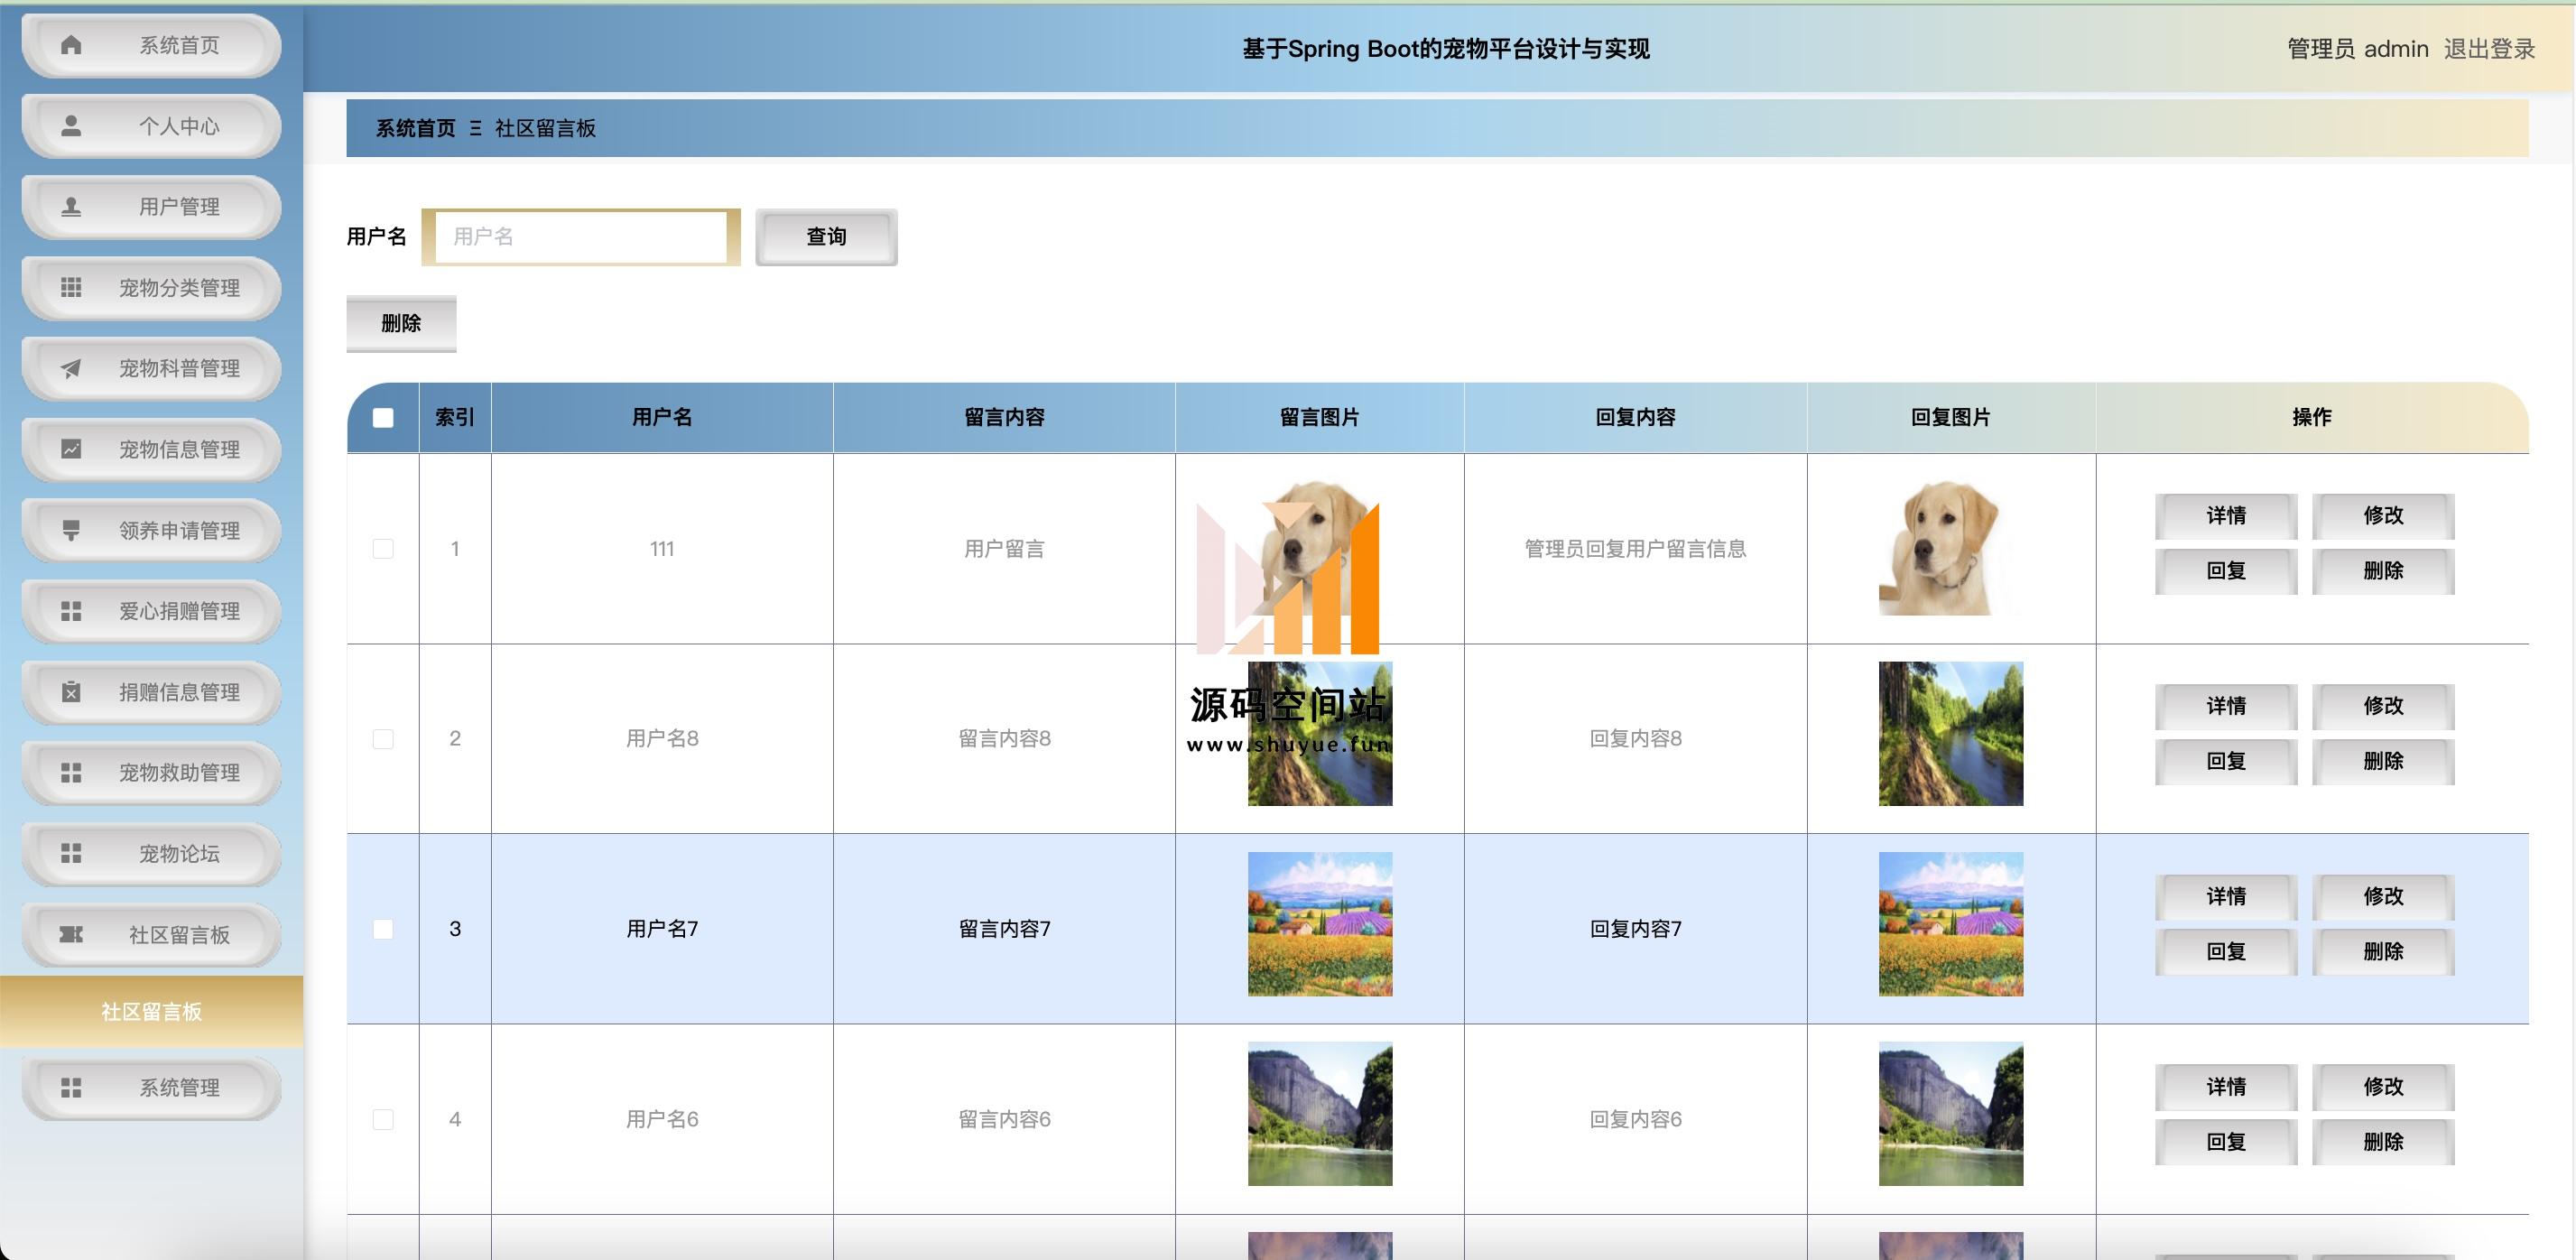The image size is (2576, 1260).
Task: Click the grid icon beside 宠物分类管理
Action: pos(71,288)
